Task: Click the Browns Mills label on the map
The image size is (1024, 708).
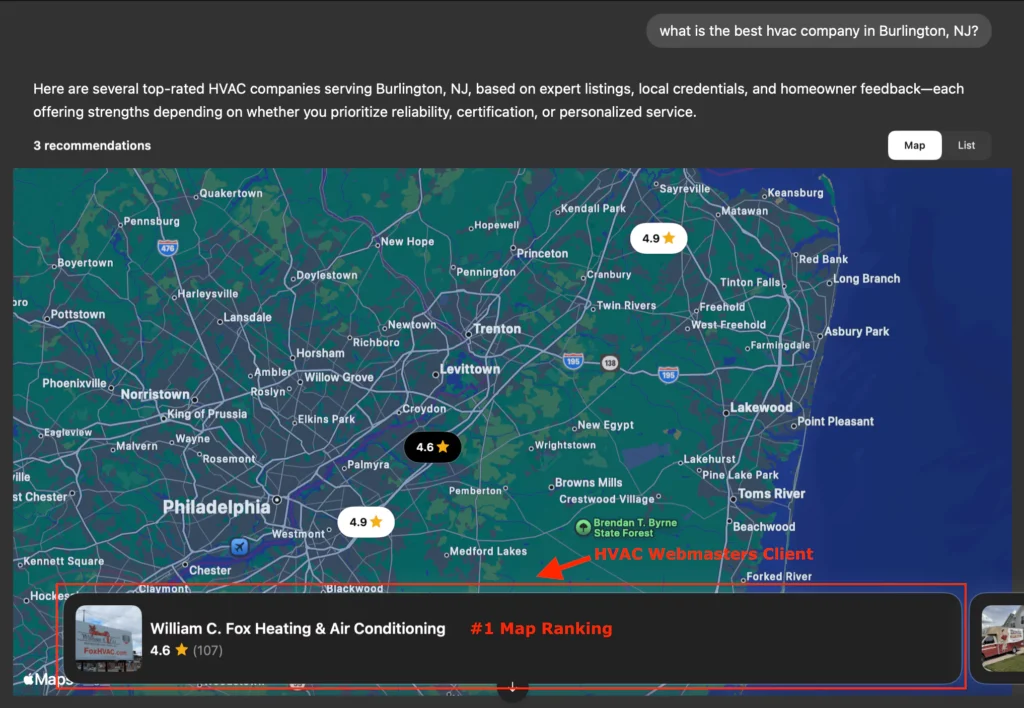Action: tap(588, 483)
